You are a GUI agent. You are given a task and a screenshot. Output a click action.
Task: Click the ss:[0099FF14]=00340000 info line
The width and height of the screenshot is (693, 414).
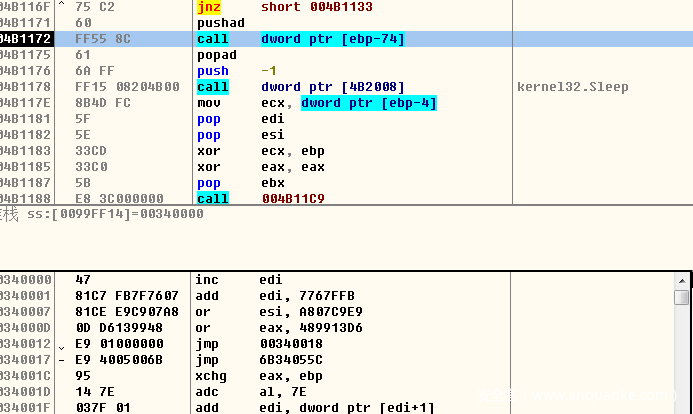coord(110,214)
